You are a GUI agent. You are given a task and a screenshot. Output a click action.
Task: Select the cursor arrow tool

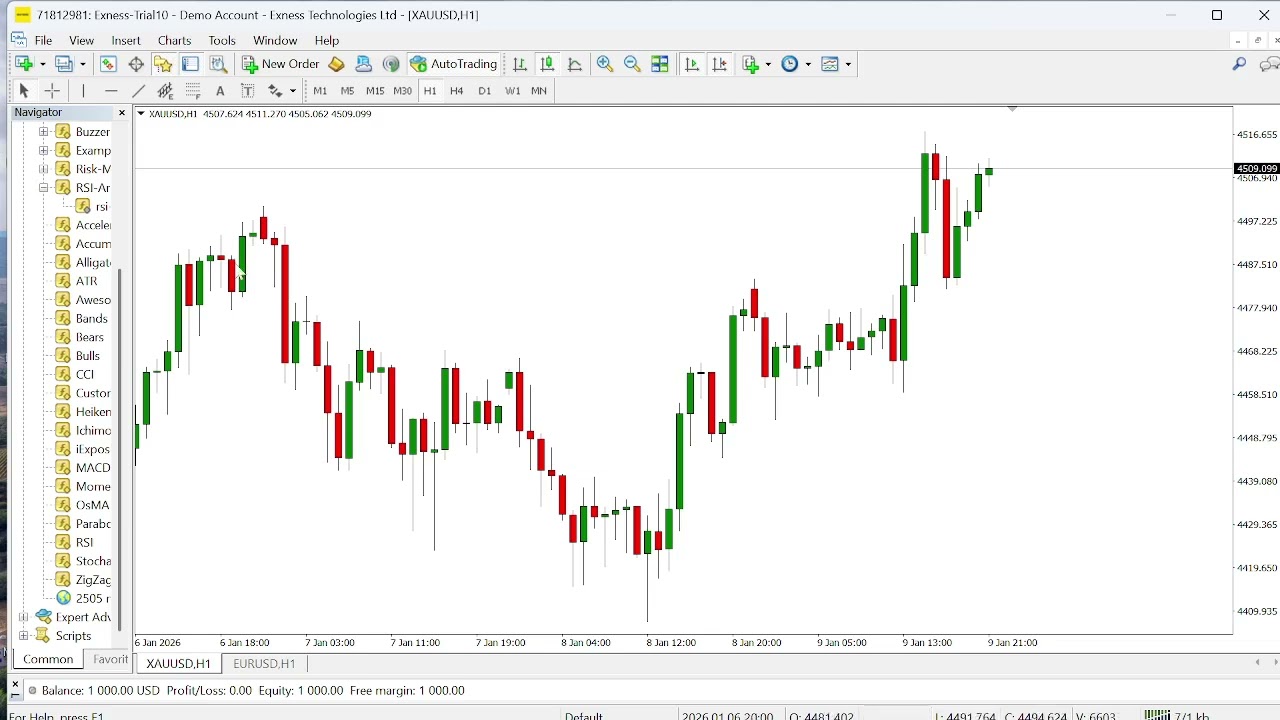click(x=24, y=91)
